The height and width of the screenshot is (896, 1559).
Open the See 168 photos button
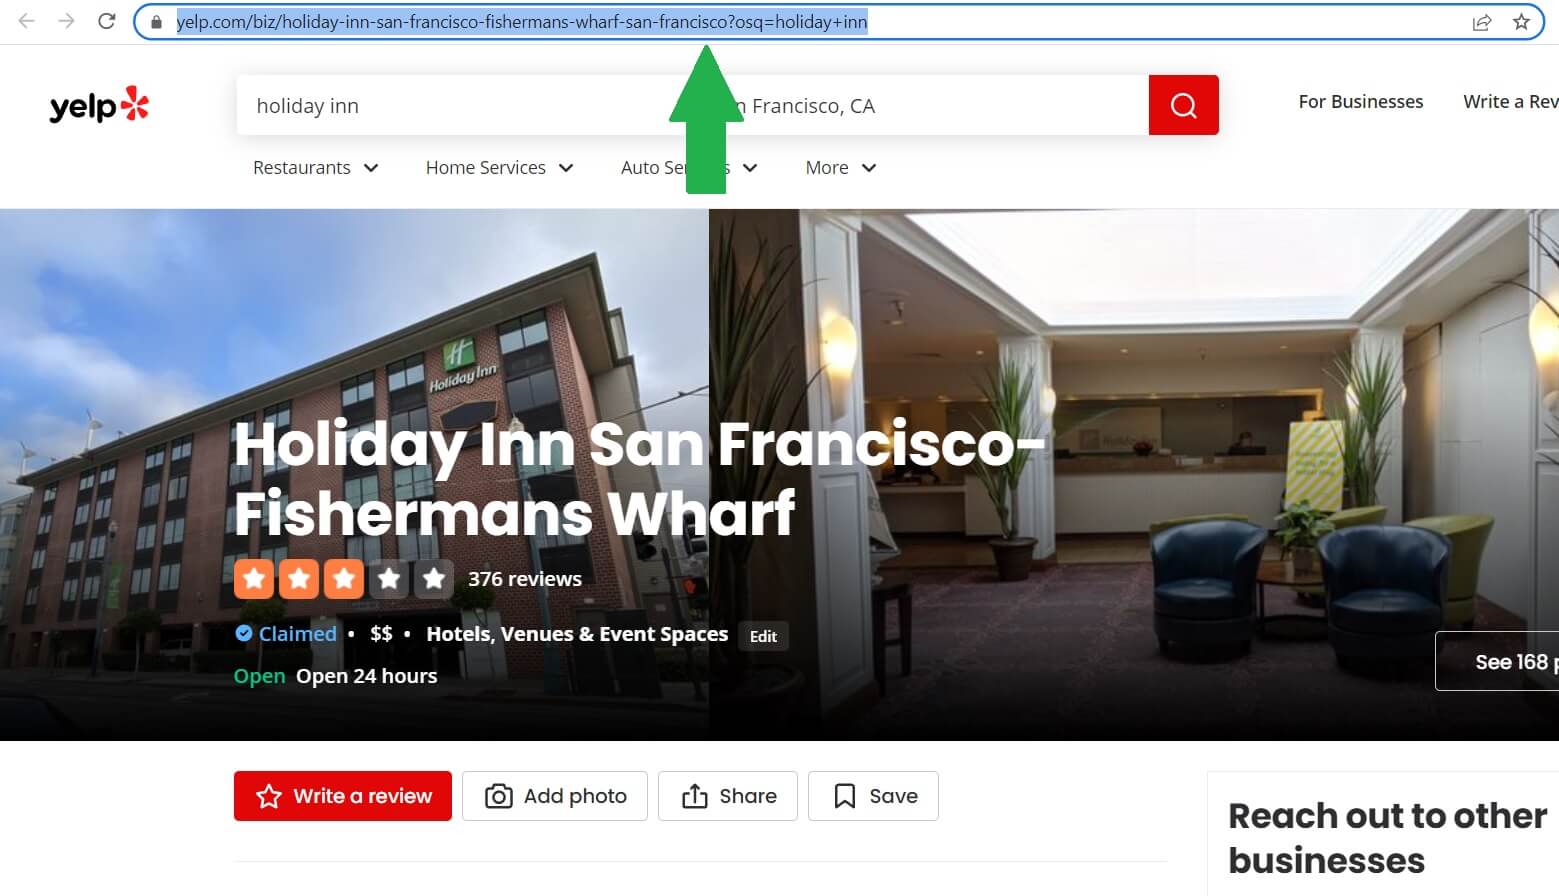(x=1497, y=661)
